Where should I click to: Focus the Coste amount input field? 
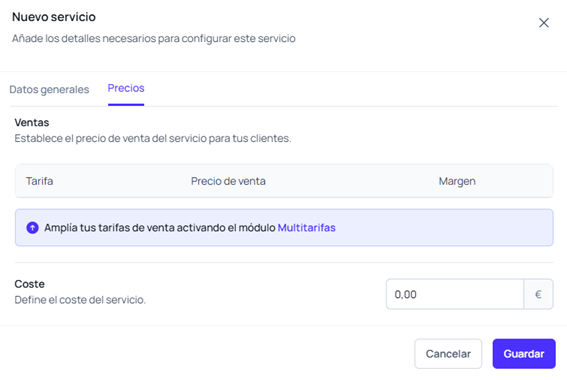(x=455, y=294)
